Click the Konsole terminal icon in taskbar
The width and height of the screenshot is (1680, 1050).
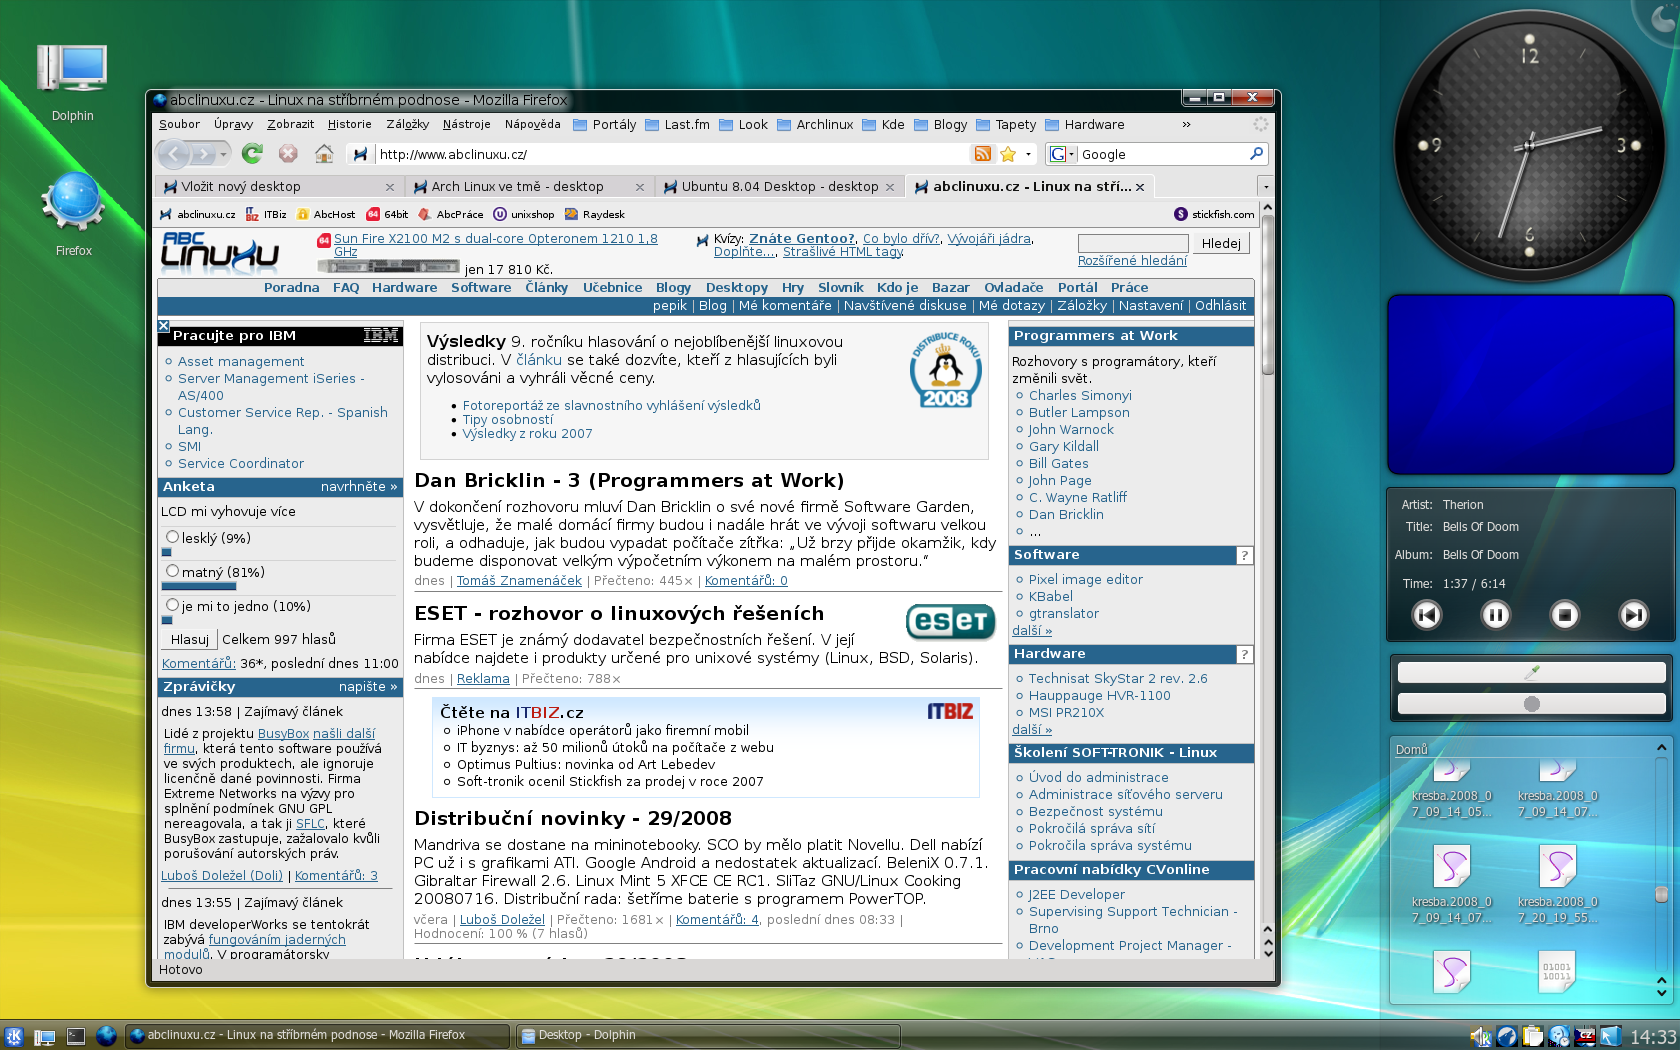click(76, 1036)
